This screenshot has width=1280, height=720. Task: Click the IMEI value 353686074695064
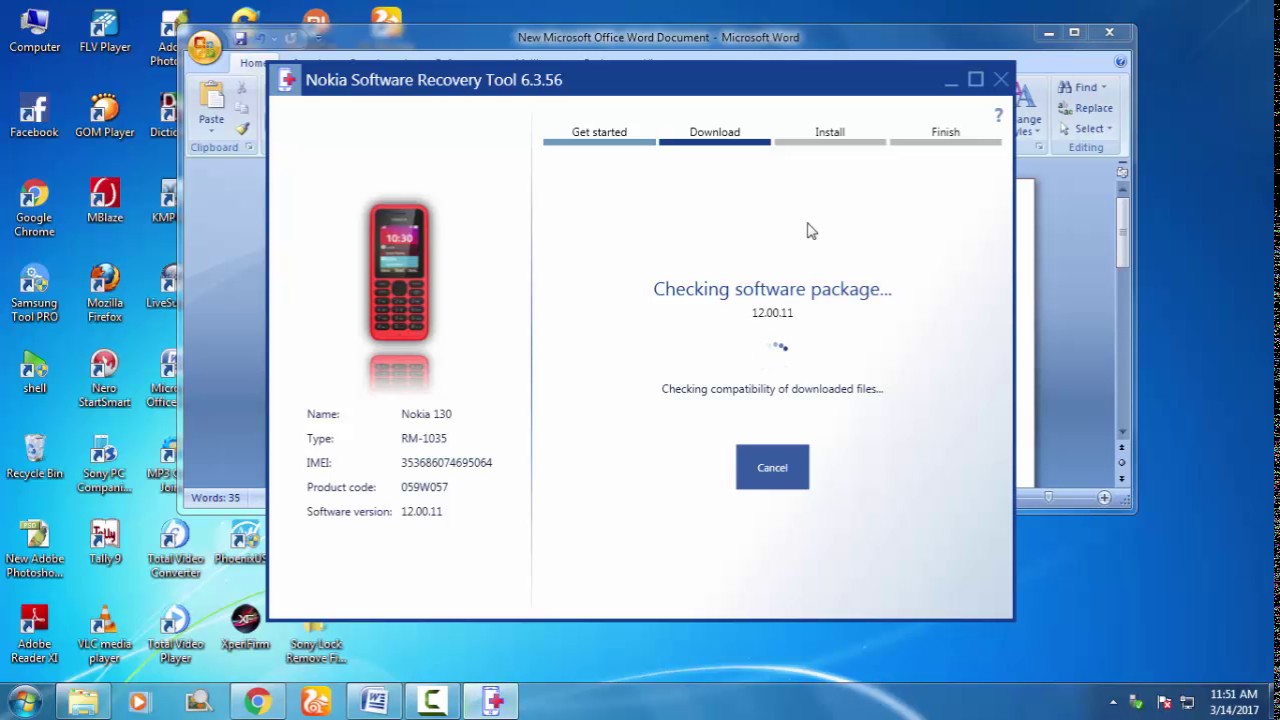coord(446,463)
